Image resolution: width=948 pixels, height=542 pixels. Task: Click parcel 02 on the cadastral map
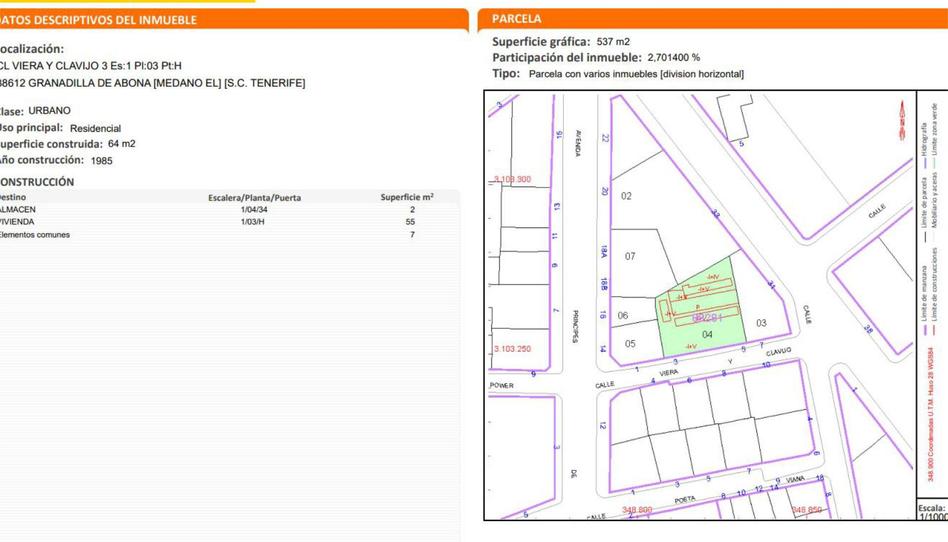pyautogui.click(x=627, y=196)
